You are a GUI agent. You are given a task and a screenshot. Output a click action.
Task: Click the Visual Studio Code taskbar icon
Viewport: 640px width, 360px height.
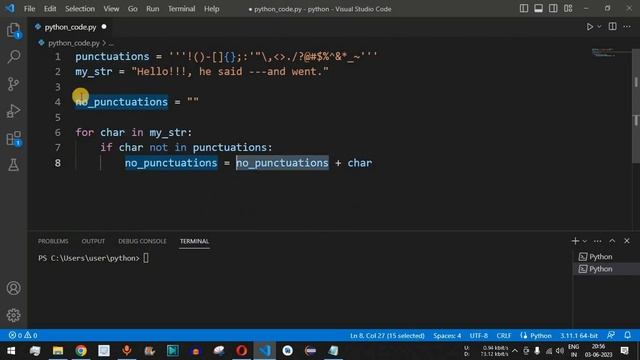click(264, 351)
